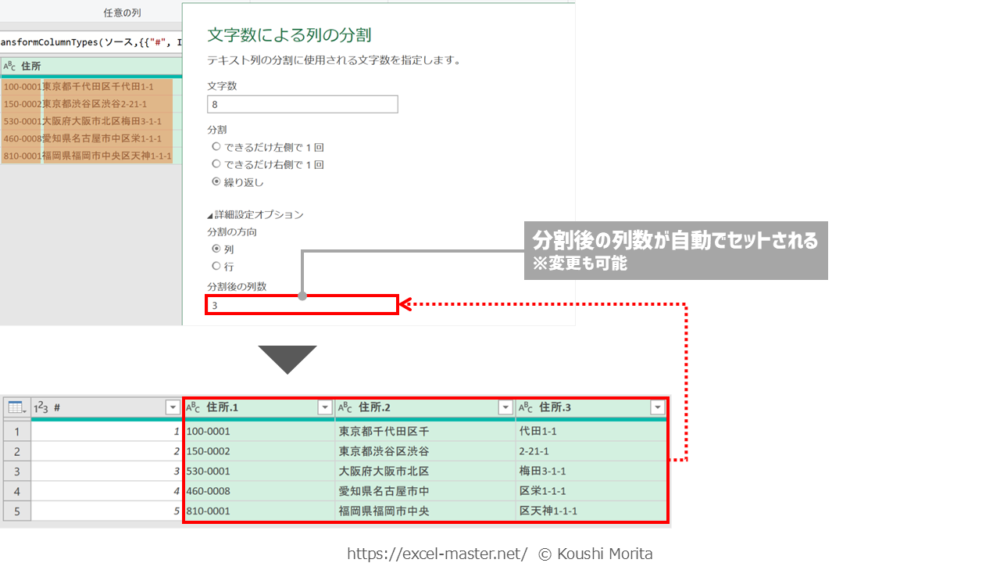
Task: Open the excel-master.net link
Action: [437, 553]
